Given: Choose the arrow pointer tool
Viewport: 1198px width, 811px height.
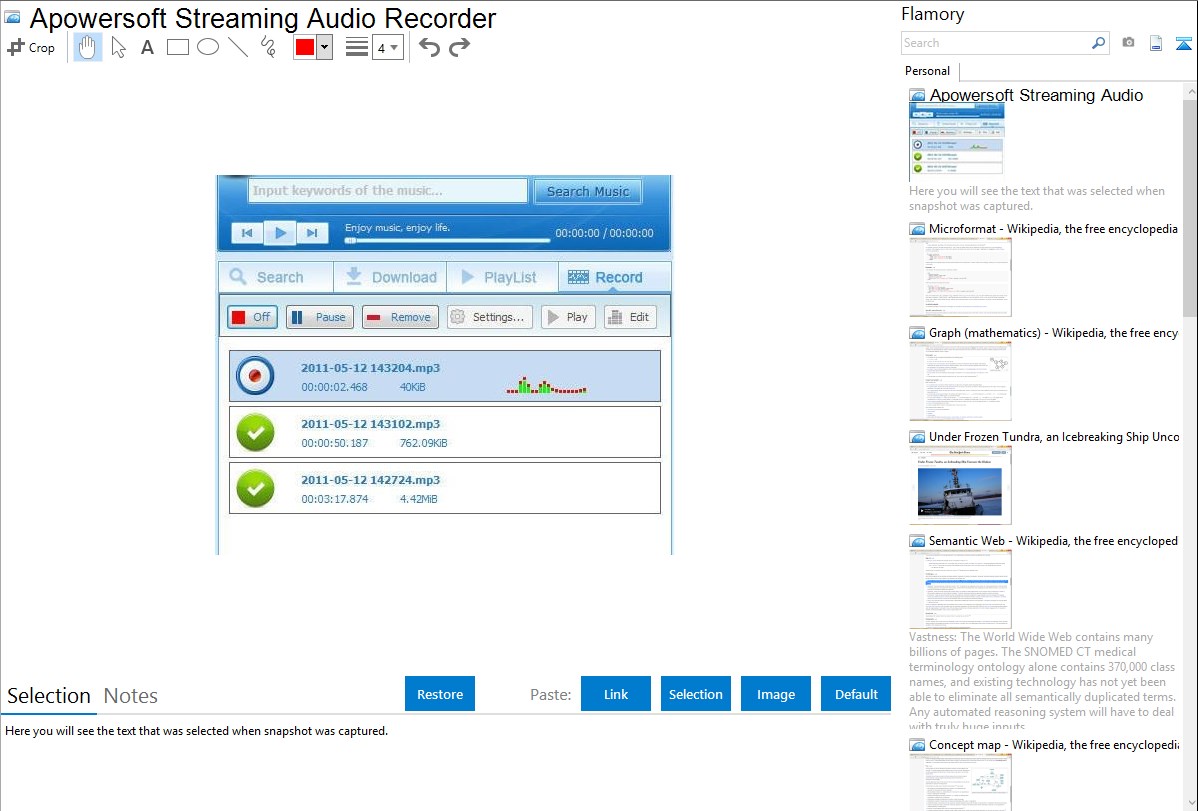Looking at the screenshot, I should [x=118, y=47].
